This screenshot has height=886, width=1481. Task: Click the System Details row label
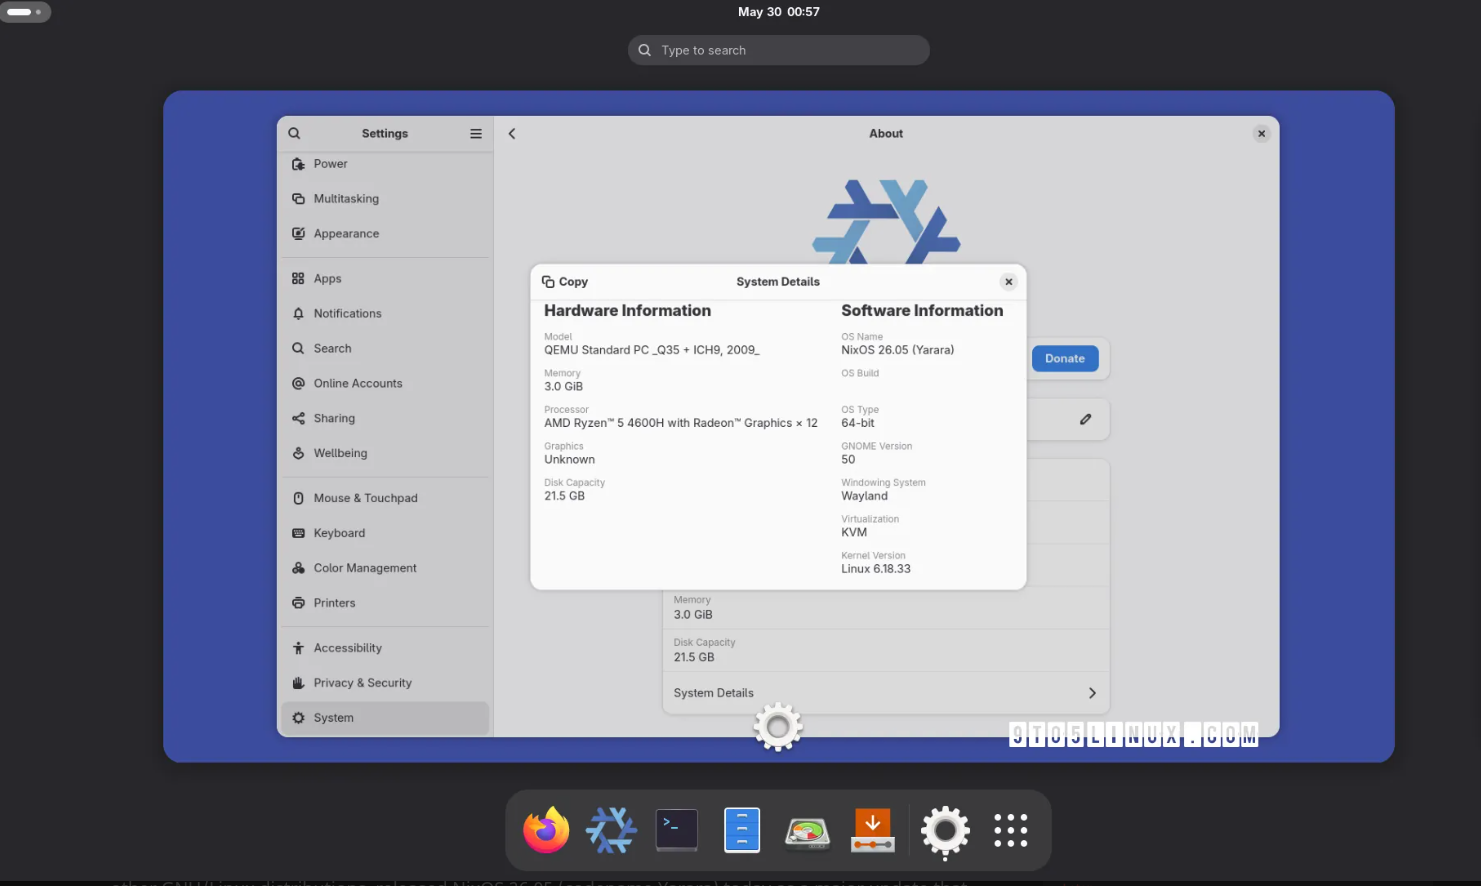click(x=714, y=693)
